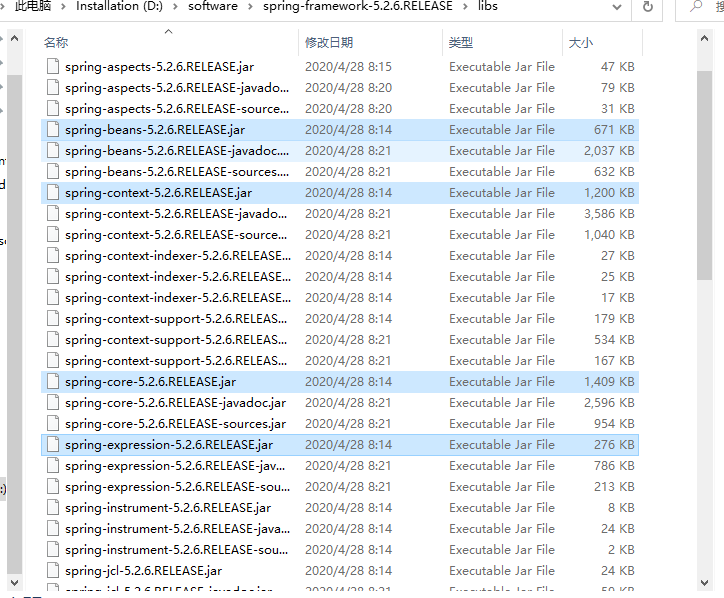
Task: Select spring-expression-5.2.6.RELEASE-jav... file
Action: point(340,466)
